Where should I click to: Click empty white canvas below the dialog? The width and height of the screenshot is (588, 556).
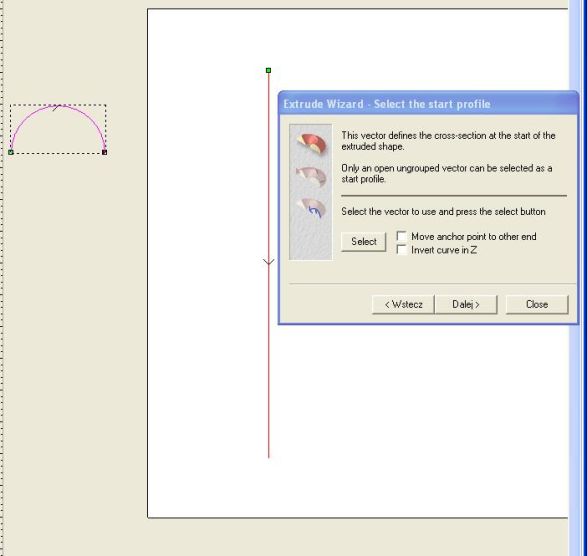point(412,412)
